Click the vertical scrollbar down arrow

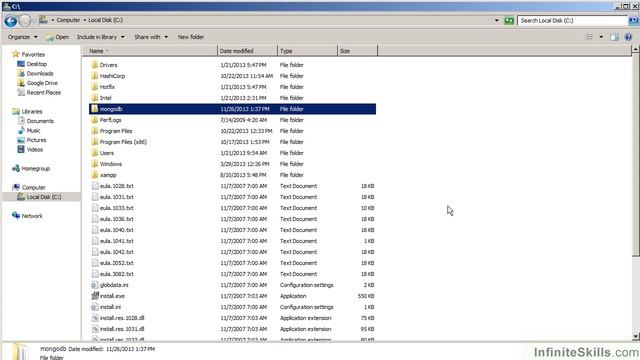(x=636, y=336)
